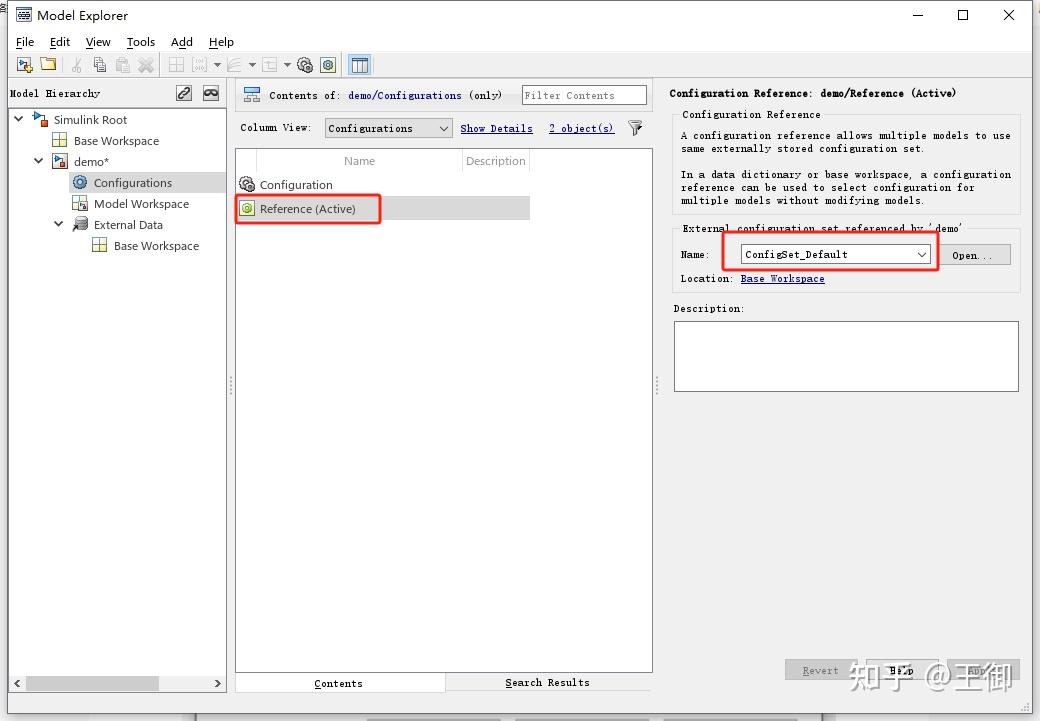
Task: Click the Open... button for the configuration set
Action: click(975, 254)
